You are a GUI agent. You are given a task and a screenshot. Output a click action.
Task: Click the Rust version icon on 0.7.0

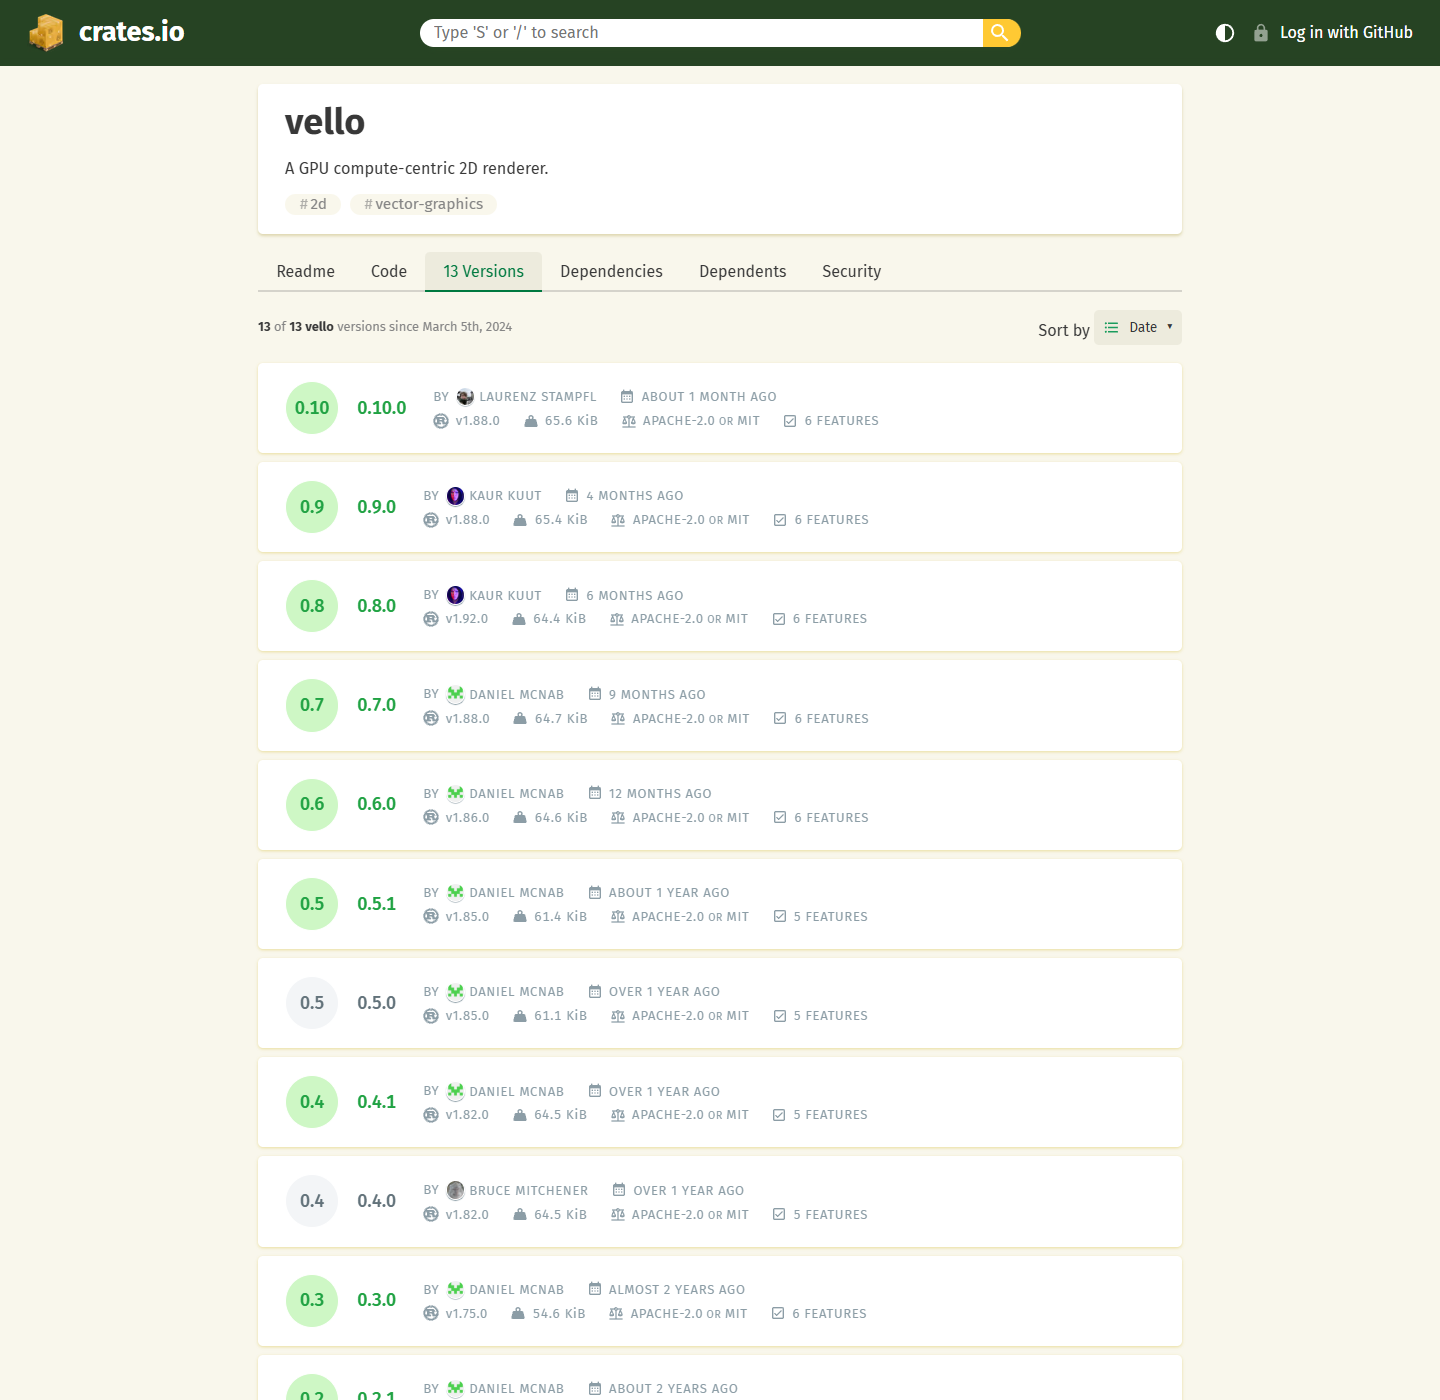pyautogui.click(x=431, y=718)
